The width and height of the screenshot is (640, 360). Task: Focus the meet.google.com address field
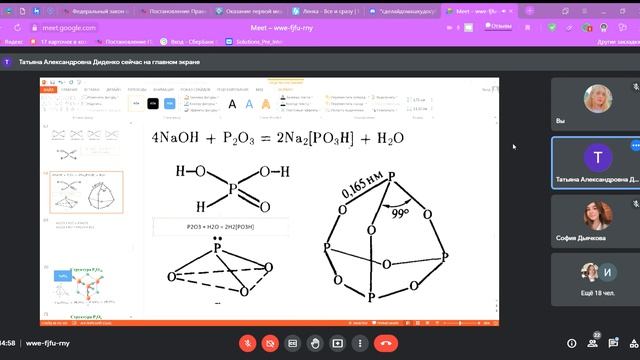point(69,28)
